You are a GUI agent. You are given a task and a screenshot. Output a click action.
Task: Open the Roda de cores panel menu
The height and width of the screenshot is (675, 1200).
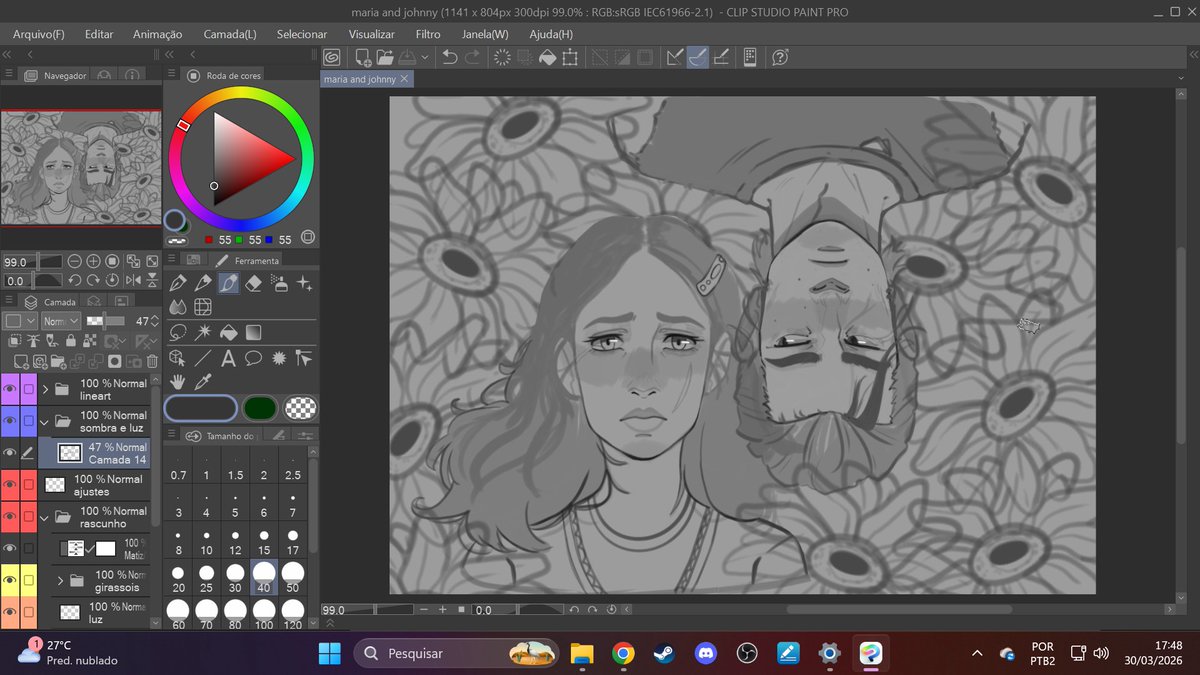coord(172,75)
